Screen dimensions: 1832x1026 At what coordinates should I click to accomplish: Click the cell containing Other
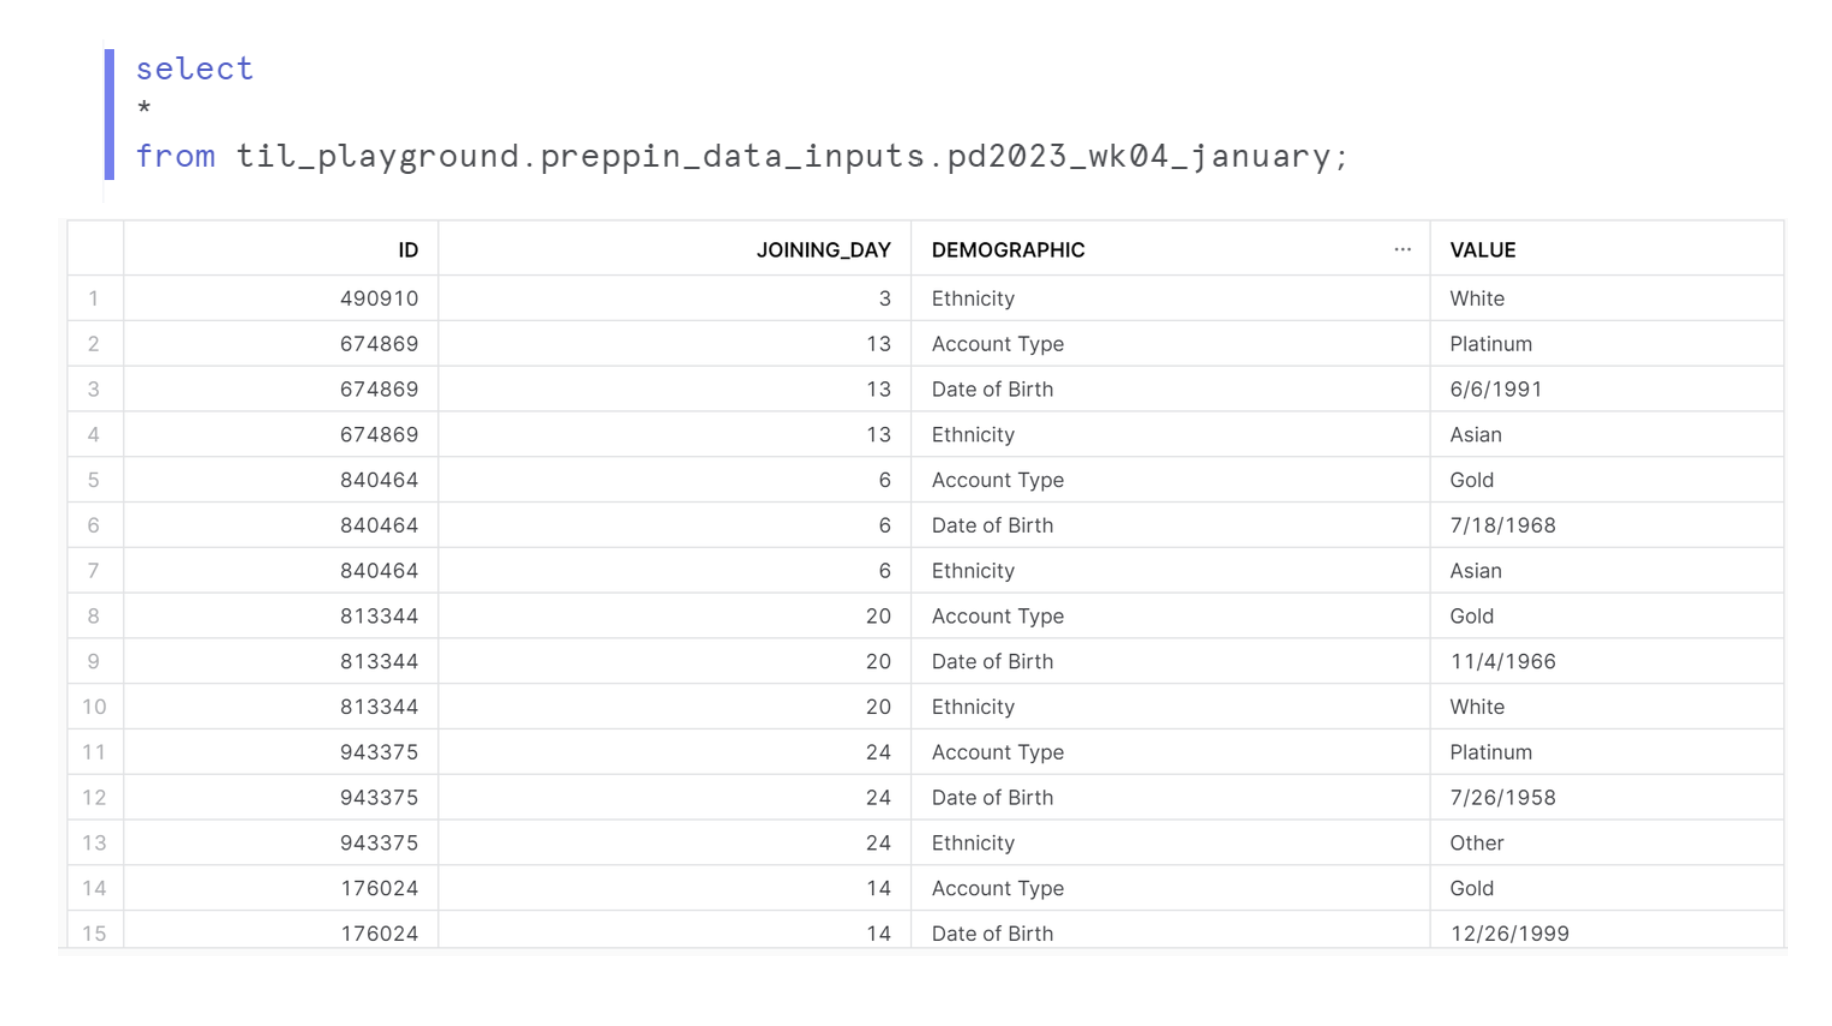point(1477,843)
